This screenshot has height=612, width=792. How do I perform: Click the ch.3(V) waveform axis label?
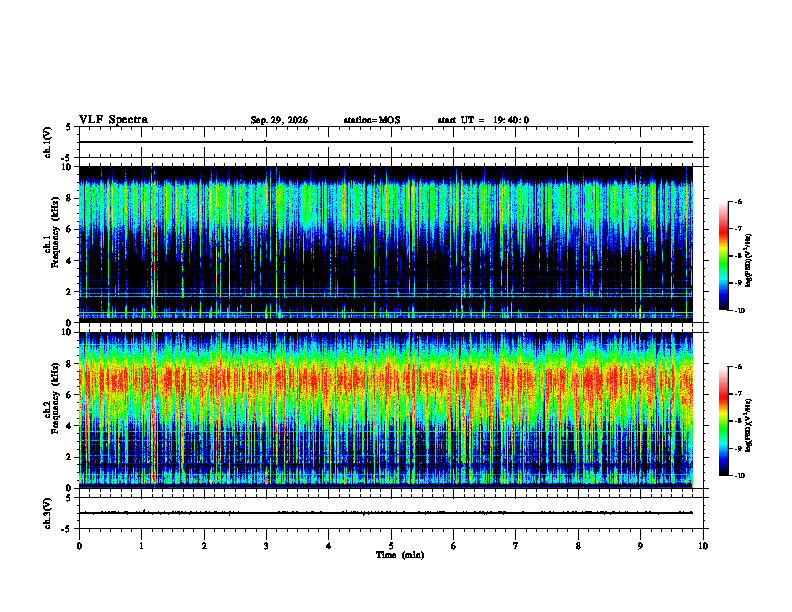tap(48, 513)
